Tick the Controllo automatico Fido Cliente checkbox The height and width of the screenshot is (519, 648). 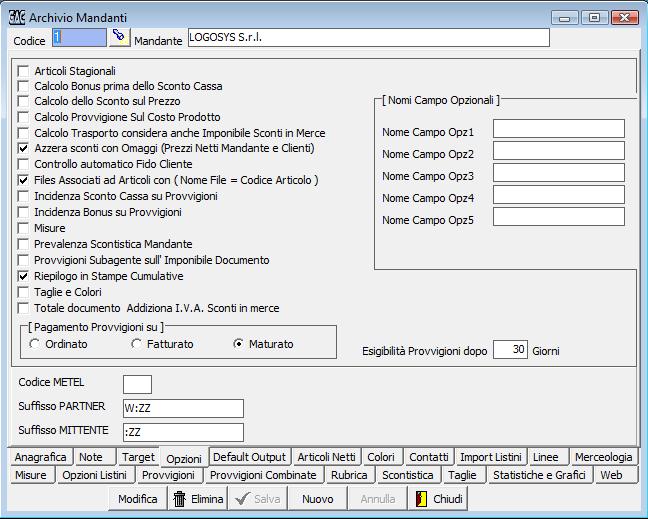point(24,164)
